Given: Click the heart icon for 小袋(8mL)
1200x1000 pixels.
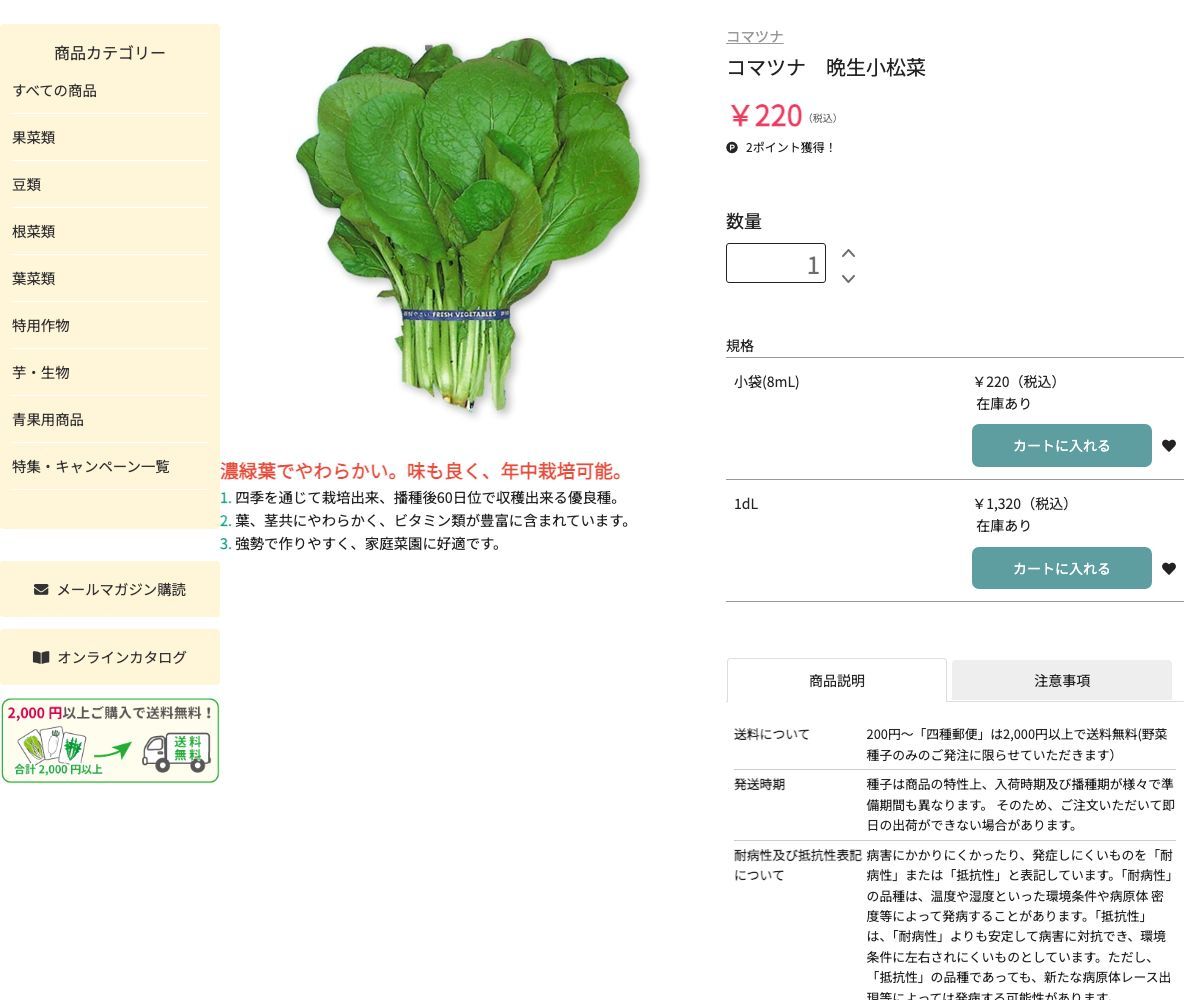Looking at the screenshot, I should (1168, 446).
